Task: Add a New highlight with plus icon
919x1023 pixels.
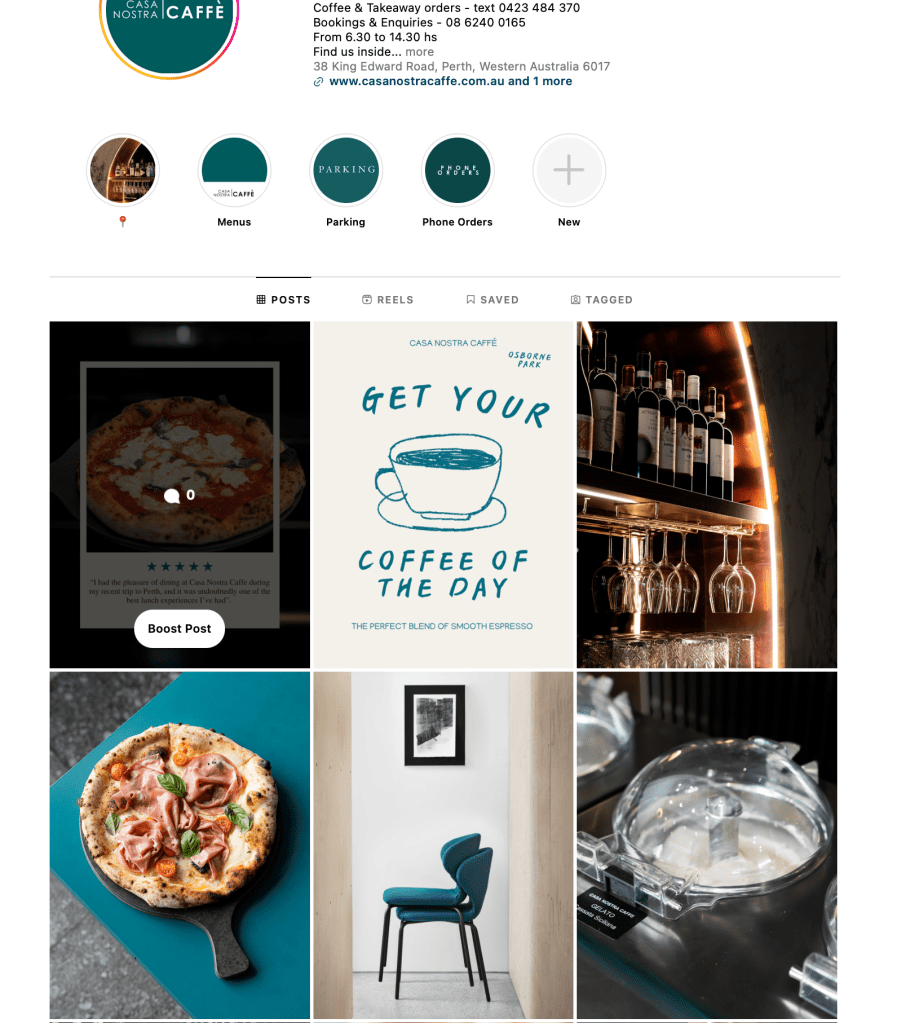Action: pyautogui.click(x=569, y=171)
